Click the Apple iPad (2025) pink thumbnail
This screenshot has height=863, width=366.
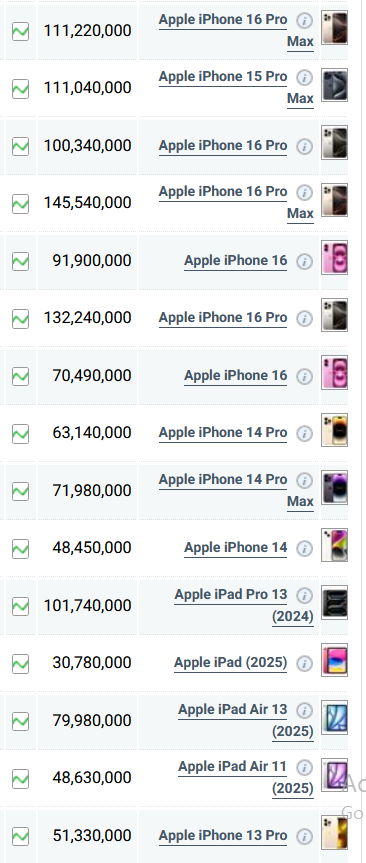[335, 660]
